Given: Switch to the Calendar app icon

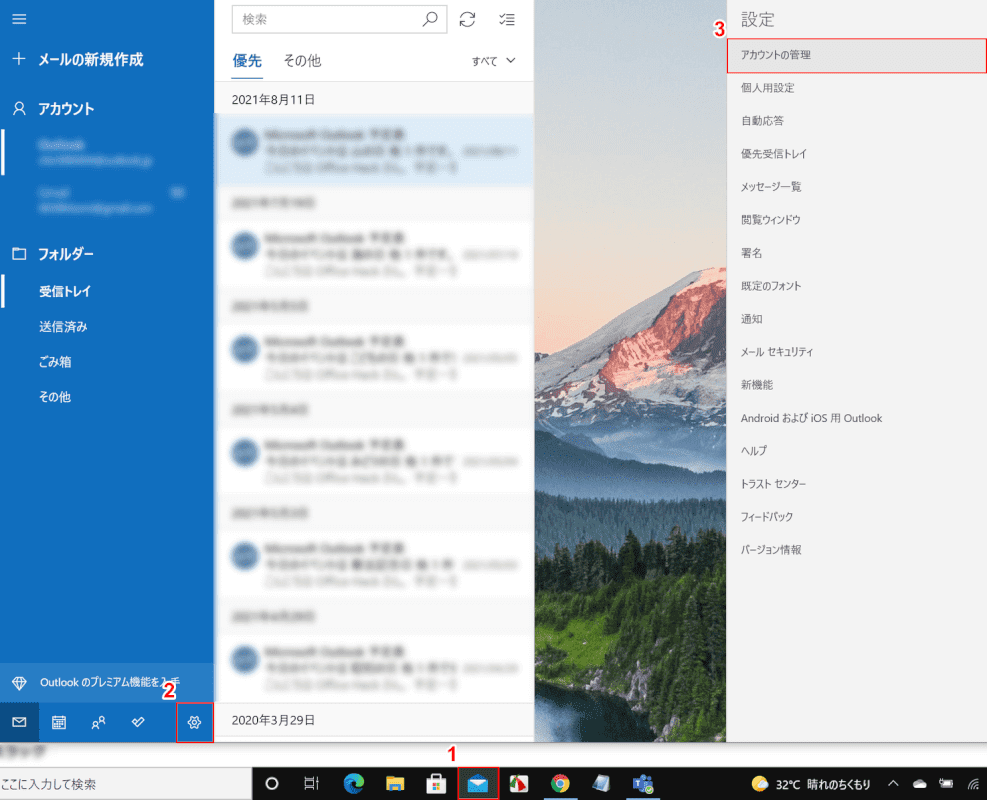Looking at the screenshot, I should [x=59, y=722].
